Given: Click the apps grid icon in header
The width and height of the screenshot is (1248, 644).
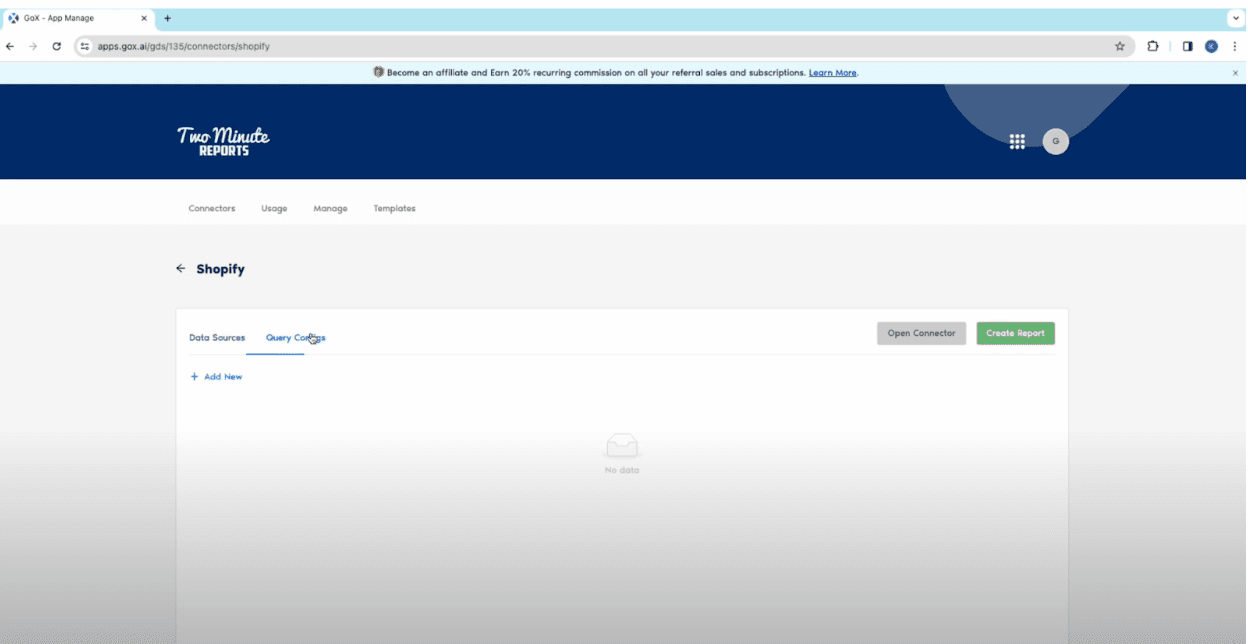Looking at the screenshot, I should pos(1017,142).
